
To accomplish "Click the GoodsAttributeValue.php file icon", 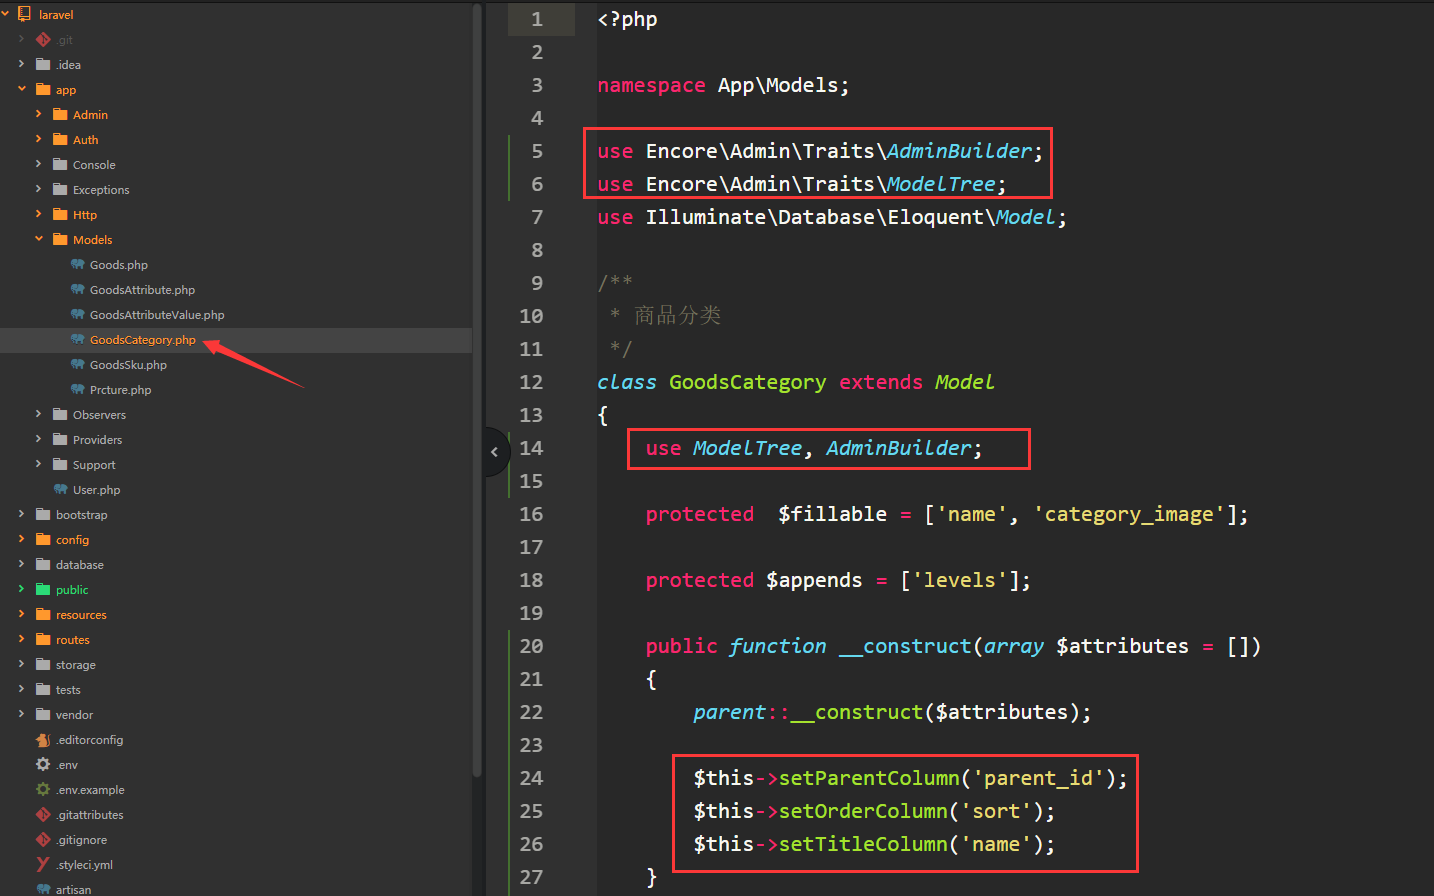I will [x=77, y=314].
